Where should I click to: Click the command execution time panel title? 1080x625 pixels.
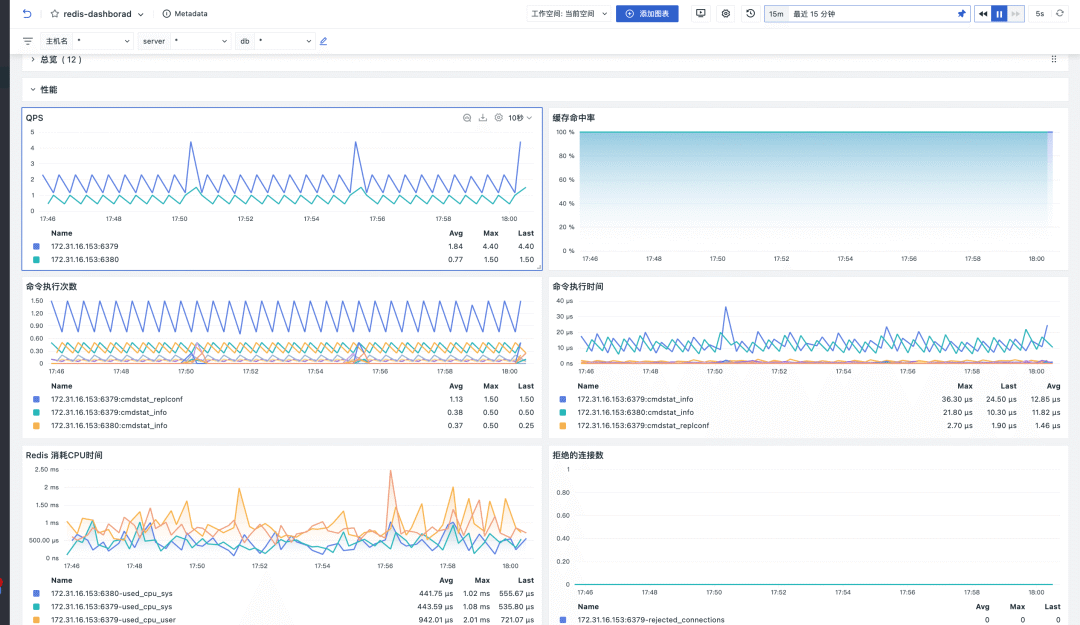[x=578, y=287]
